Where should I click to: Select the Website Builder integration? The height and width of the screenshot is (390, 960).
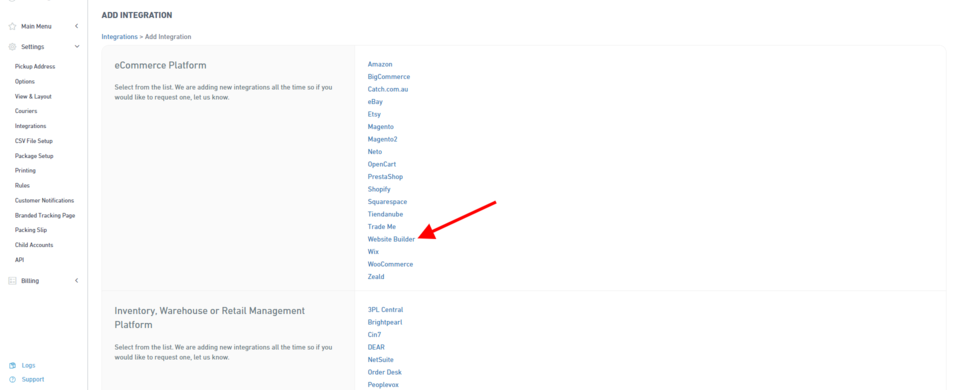(x=391, y=239)
